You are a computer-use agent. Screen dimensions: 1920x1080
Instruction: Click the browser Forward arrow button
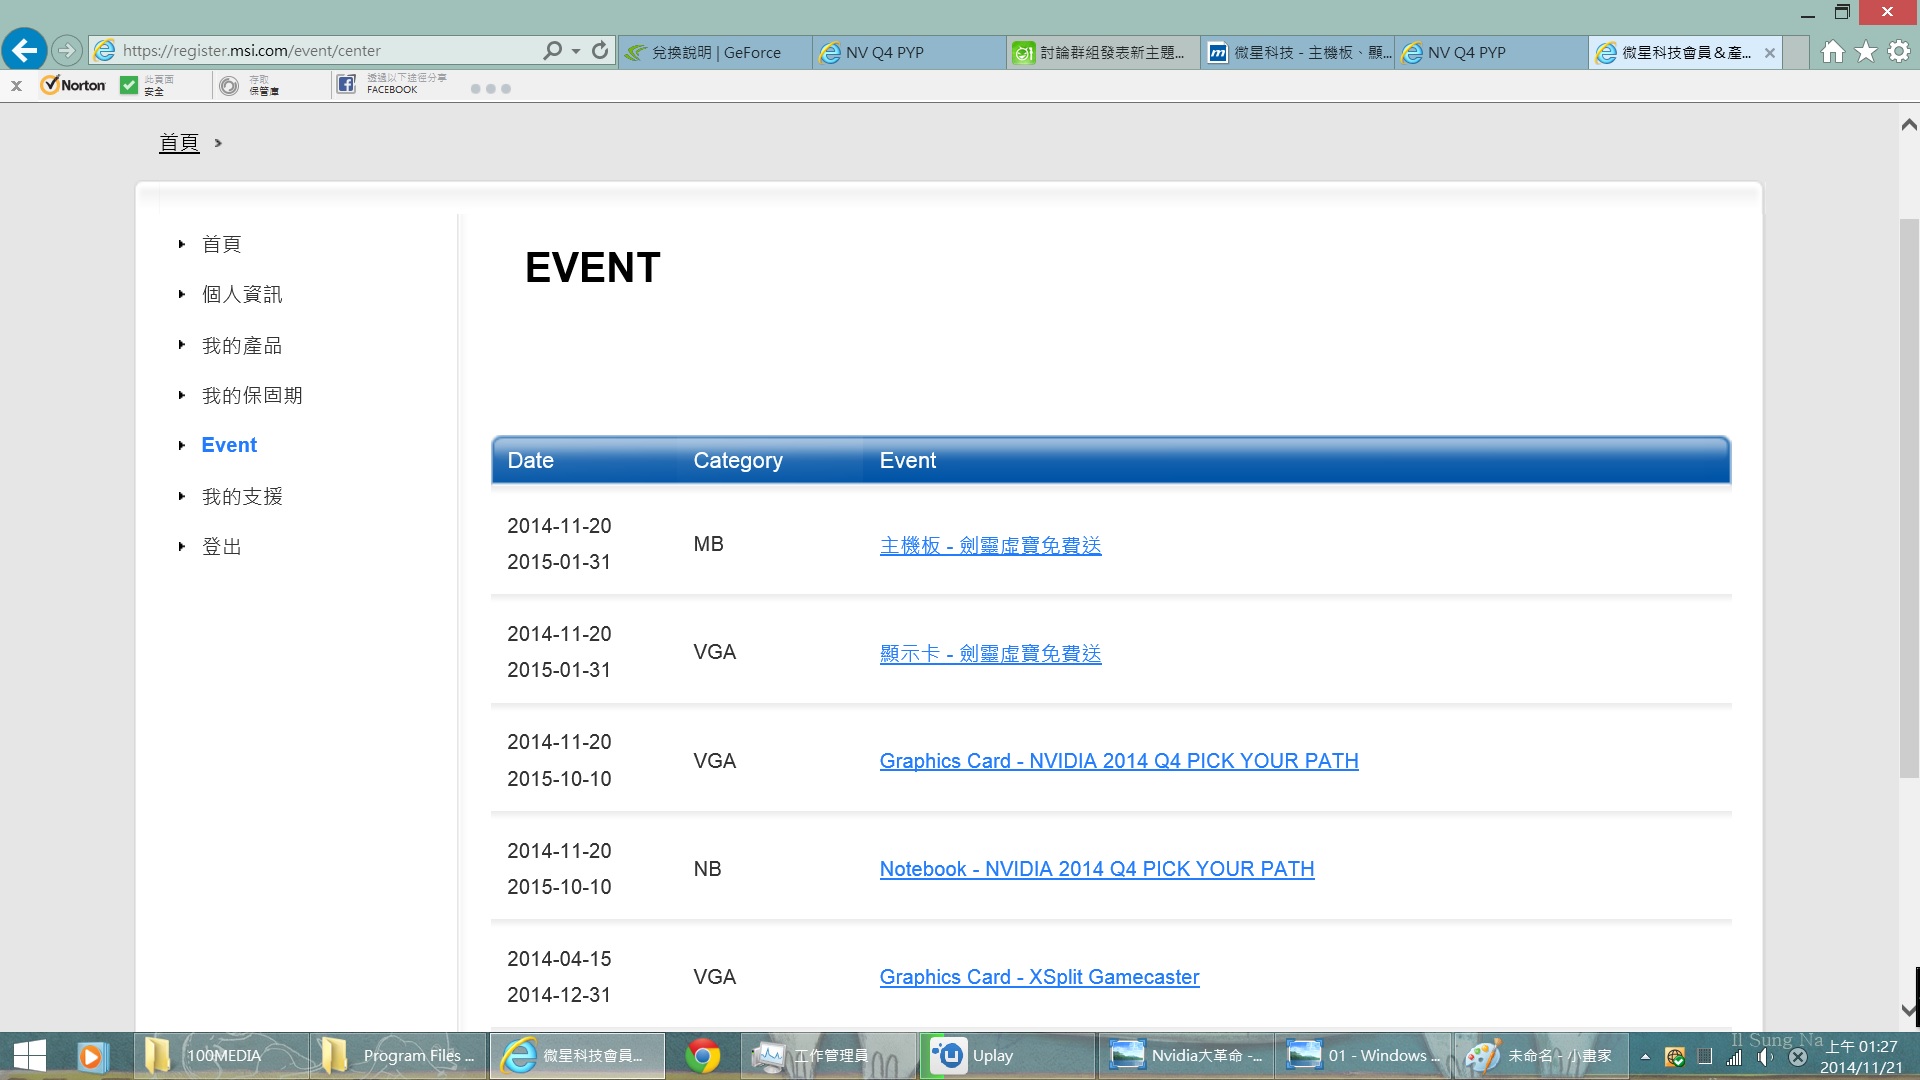(x=66, y=50)
